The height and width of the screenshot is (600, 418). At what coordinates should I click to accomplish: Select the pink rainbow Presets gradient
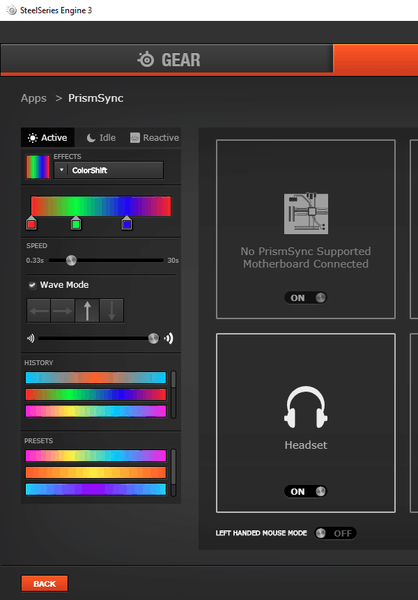[96, 456]
